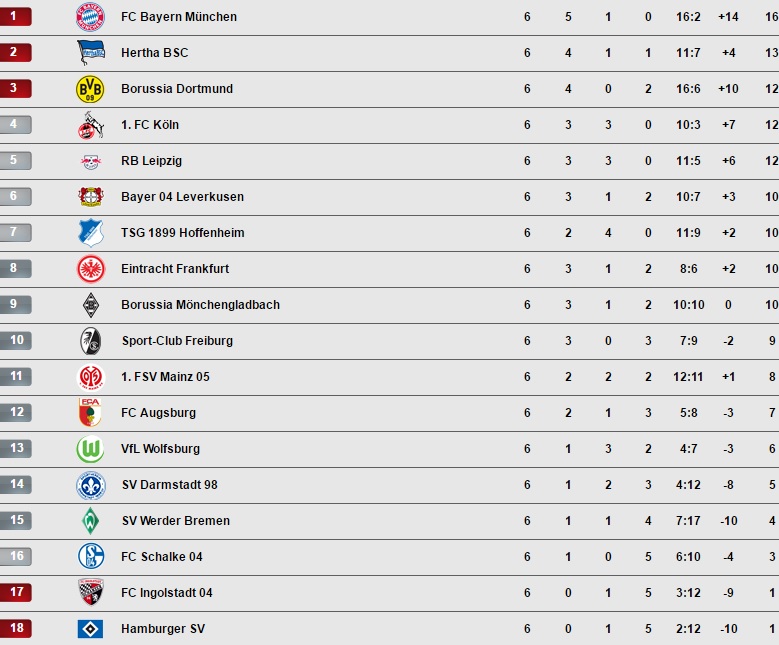Open the 1. FSV Mainz 05 team link

165,377
